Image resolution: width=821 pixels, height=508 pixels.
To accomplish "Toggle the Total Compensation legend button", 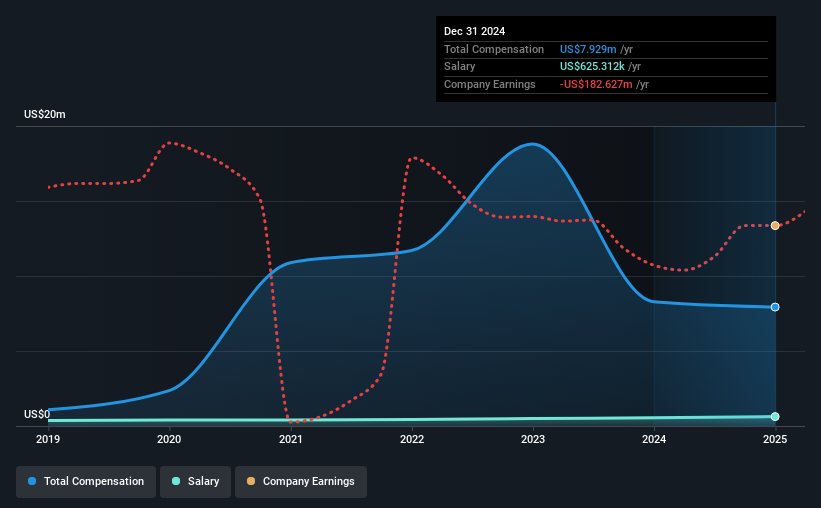I will (x=86, y=481).
